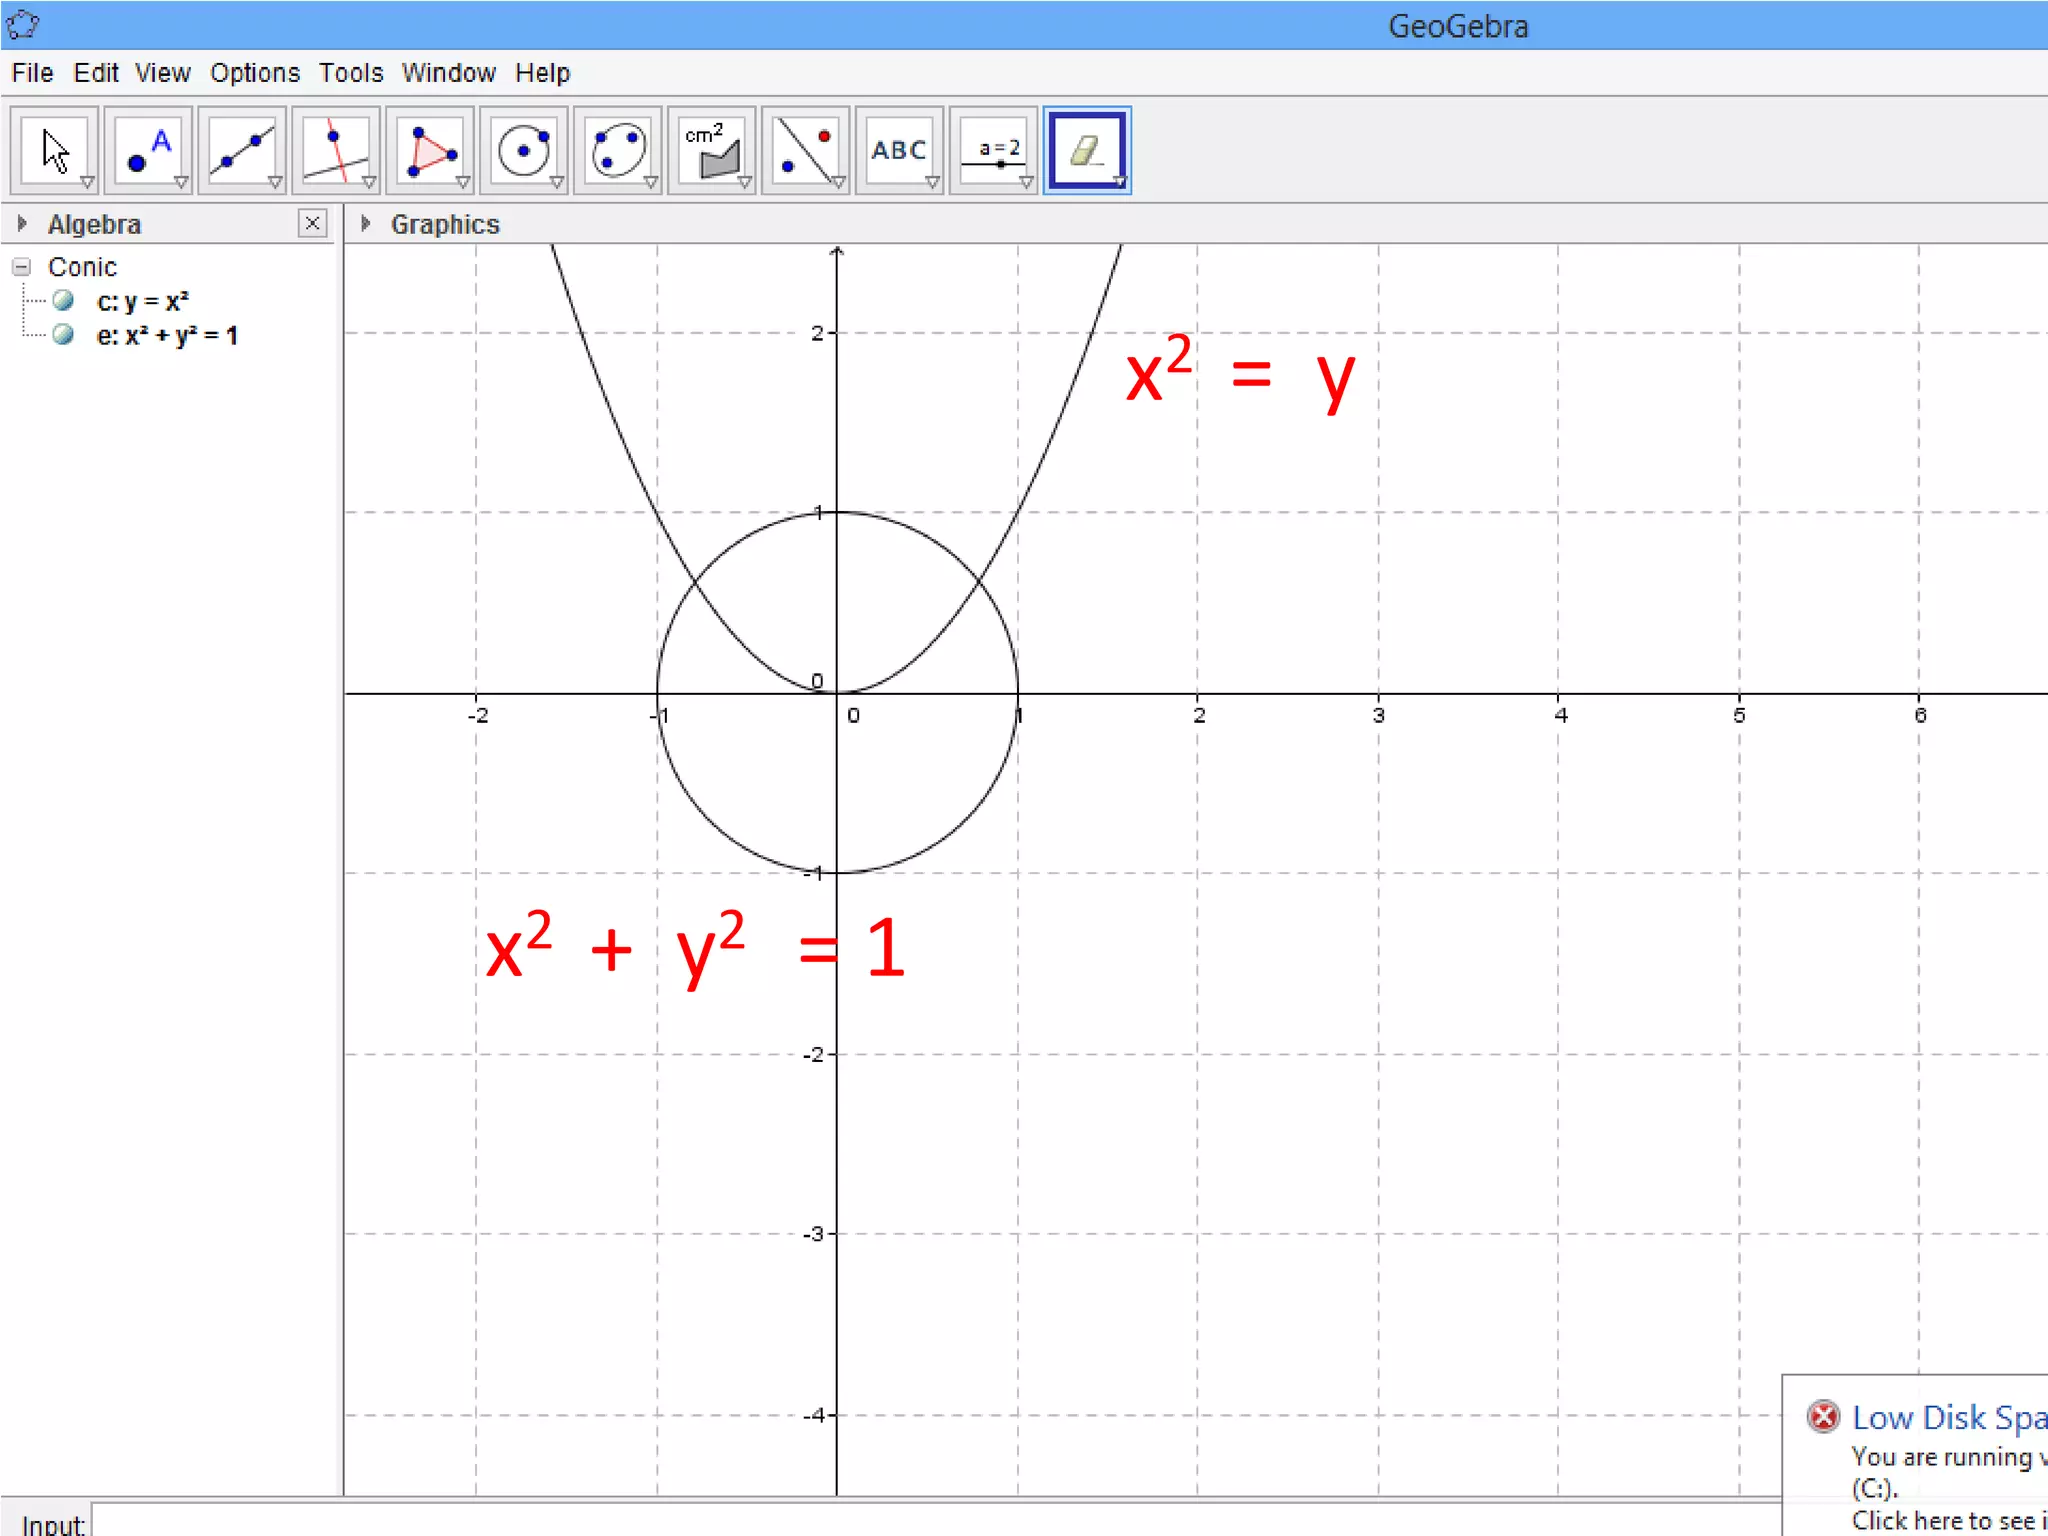The height and width of the screenshot is (1536, 2048).
Task: Select the Move arrow tool
Action: (x=54, y=150)
